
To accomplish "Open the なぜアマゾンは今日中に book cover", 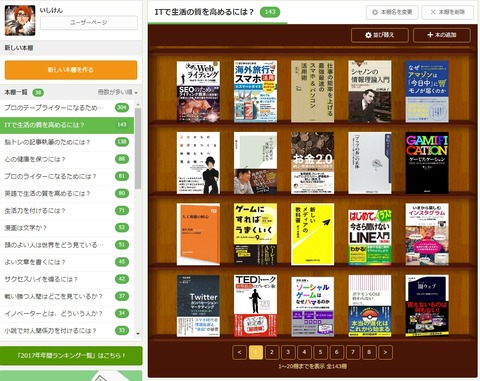I will point(427,91).
